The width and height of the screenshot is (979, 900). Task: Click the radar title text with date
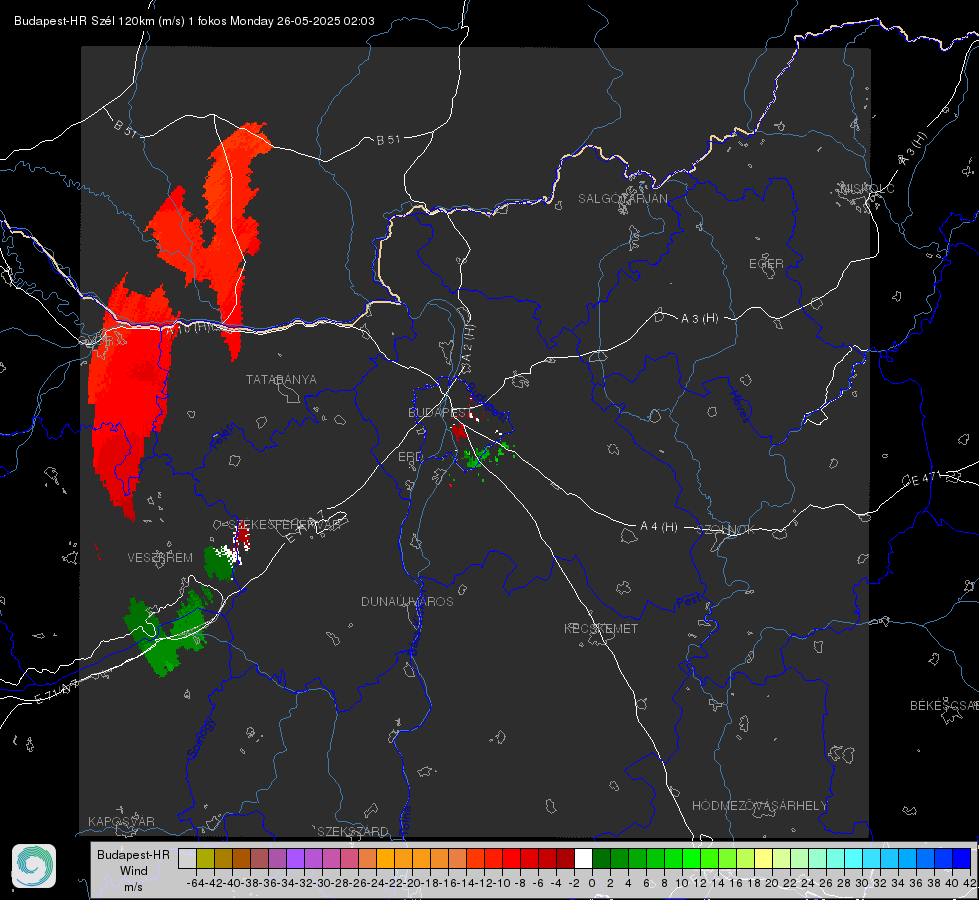pyautogui.click(x=194, y=21)
